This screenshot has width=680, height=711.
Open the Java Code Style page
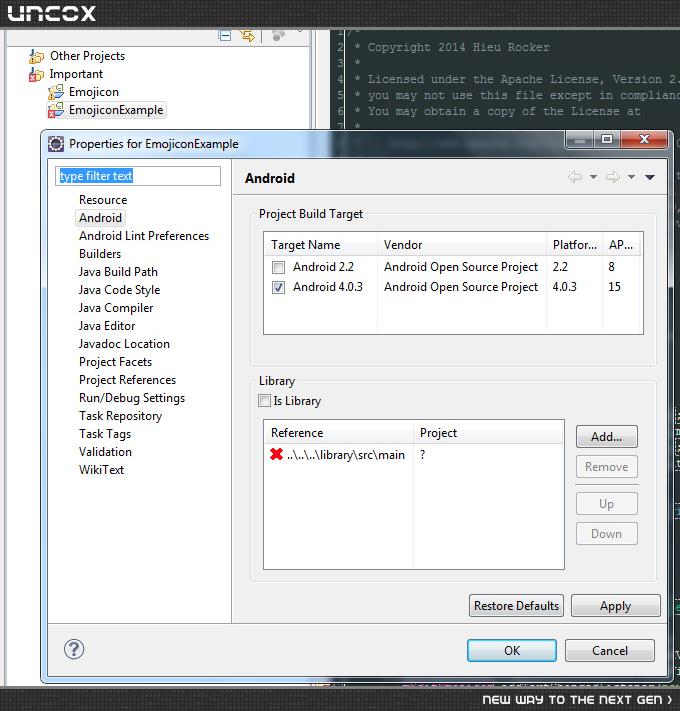[119, 290]
